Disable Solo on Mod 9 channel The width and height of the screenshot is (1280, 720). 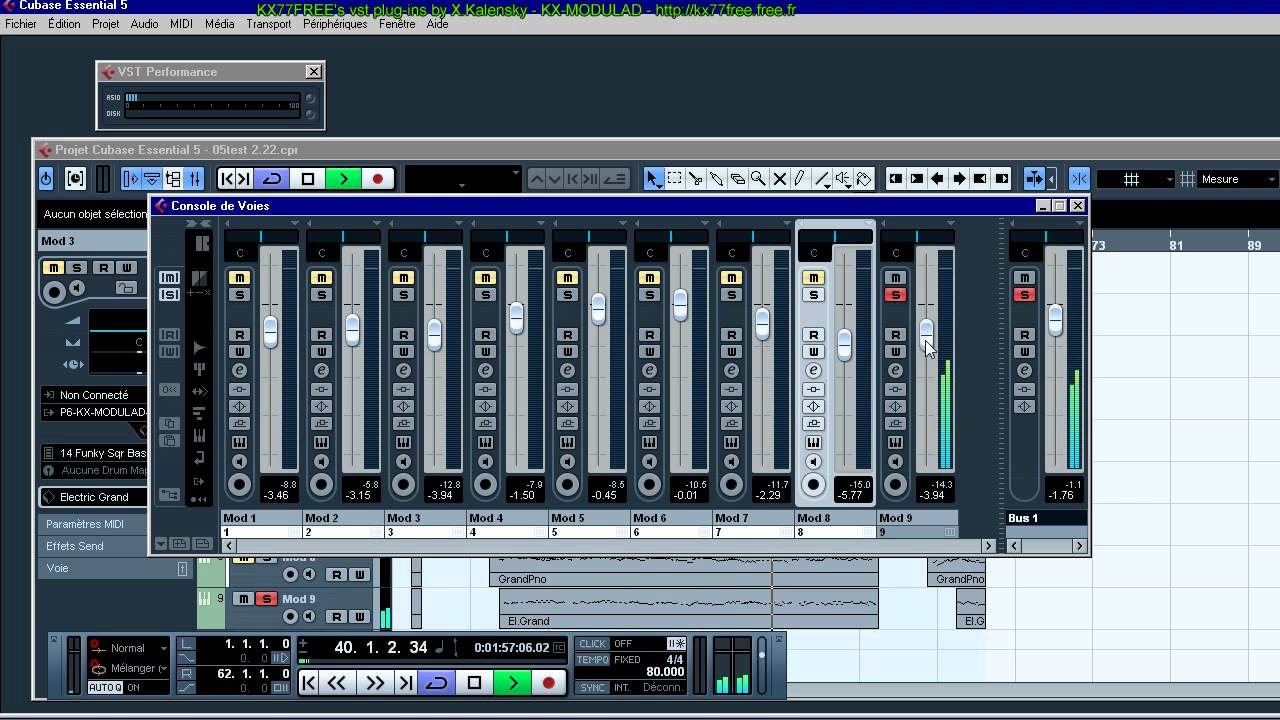pyautogui.click(x=896, y=295)
